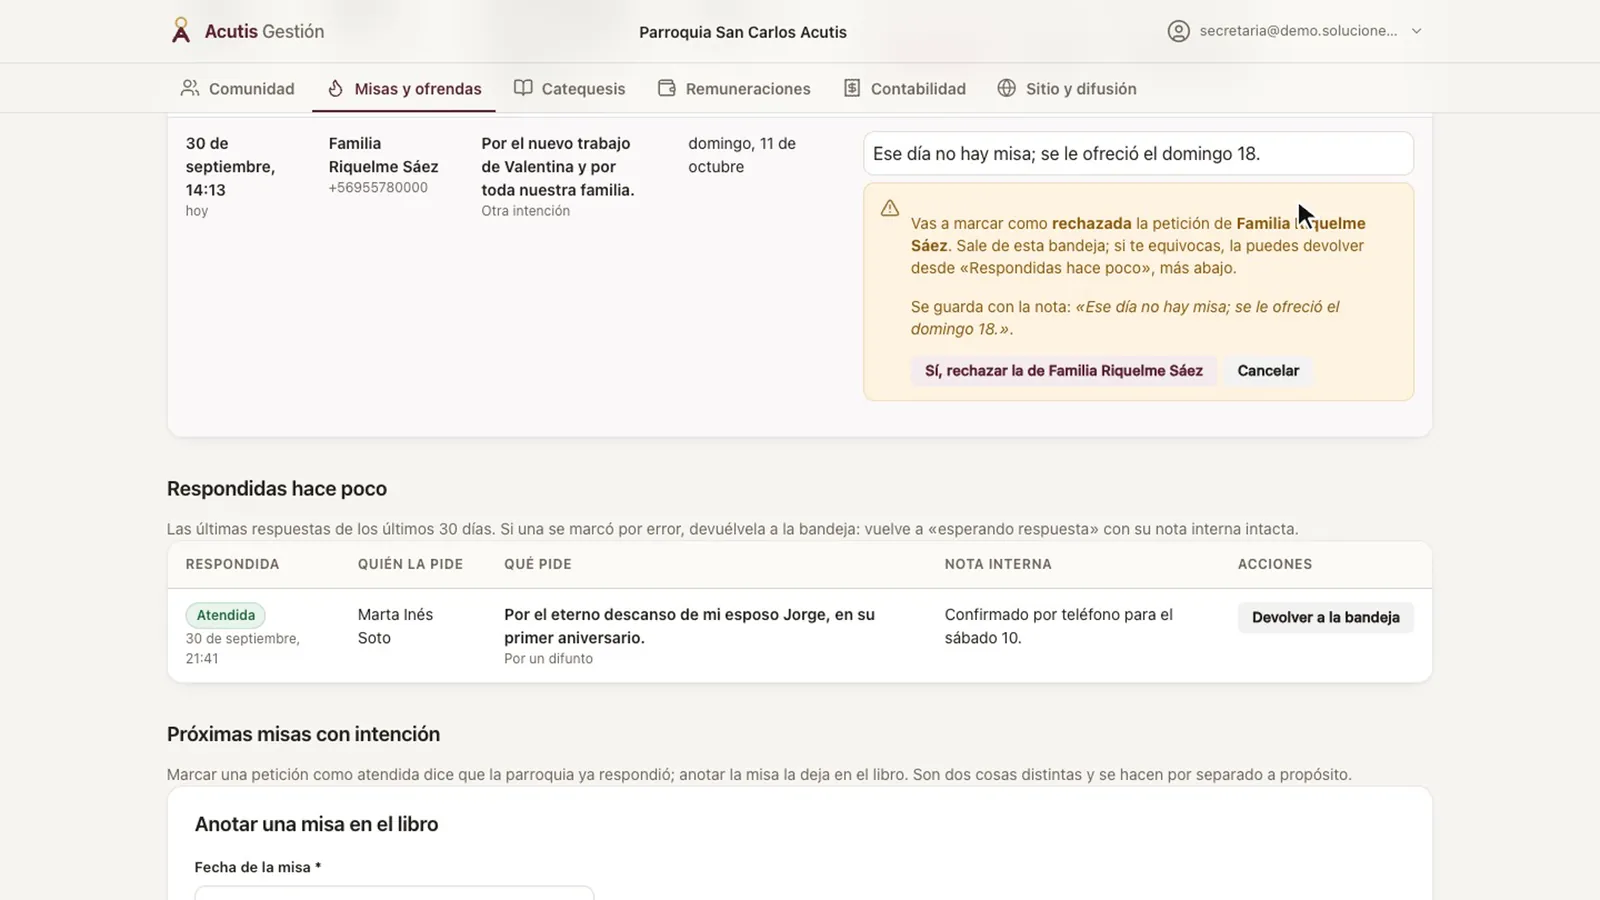Go to the Remuneraciones tab
This screenshot has height=900, width=1600.
click(x=734, y=89)
